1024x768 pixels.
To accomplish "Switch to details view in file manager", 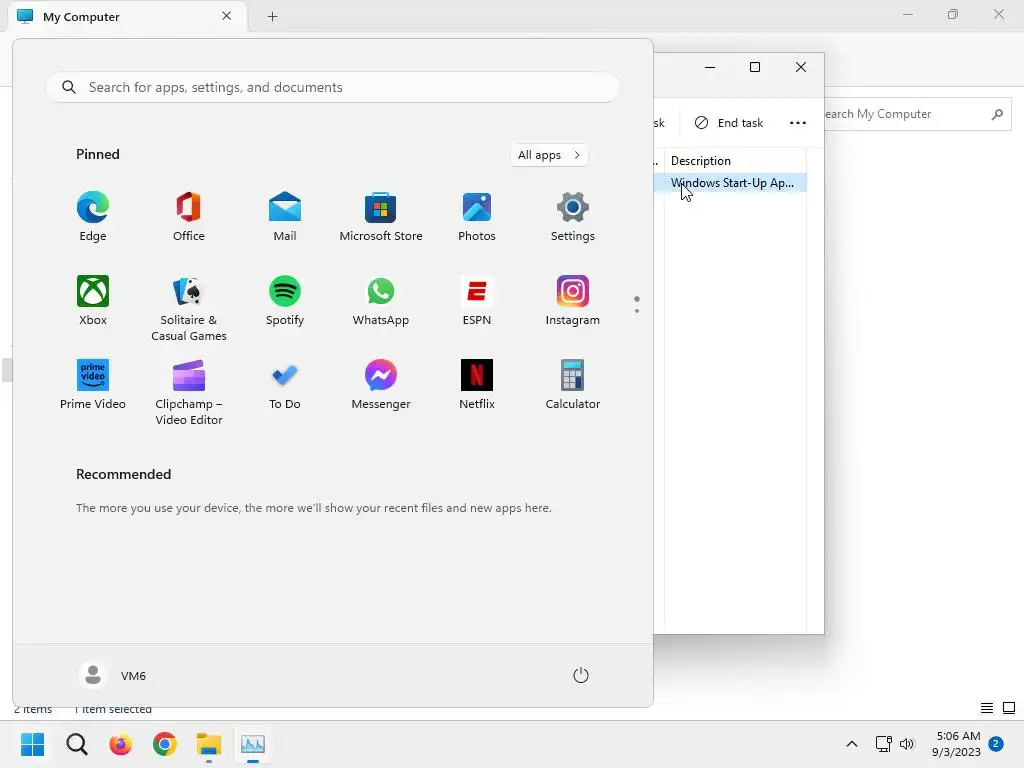I will pyautogui.click(x=987, y=708).
